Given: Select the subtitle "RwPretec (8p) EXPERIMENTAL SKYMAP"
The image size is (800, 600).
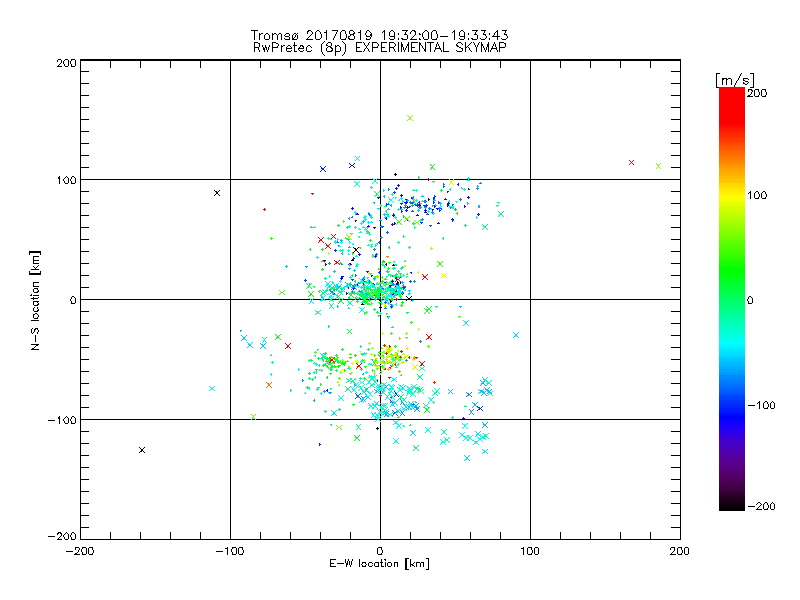Looking at the screenshot, I should [x=380, y=48].
